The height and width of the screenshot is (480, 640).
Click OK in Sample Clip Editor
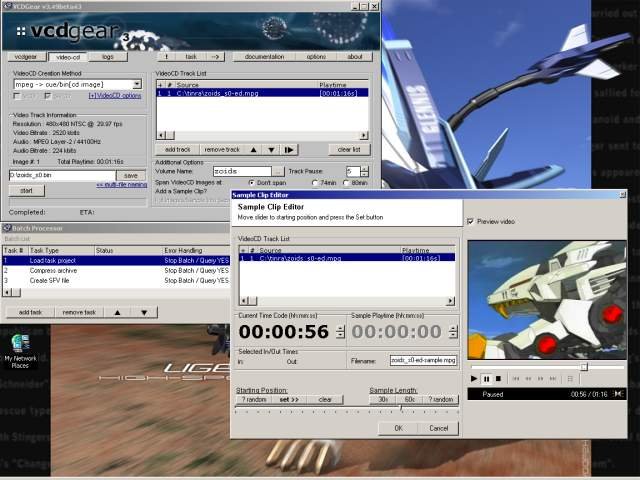click(x=398, y=428)
